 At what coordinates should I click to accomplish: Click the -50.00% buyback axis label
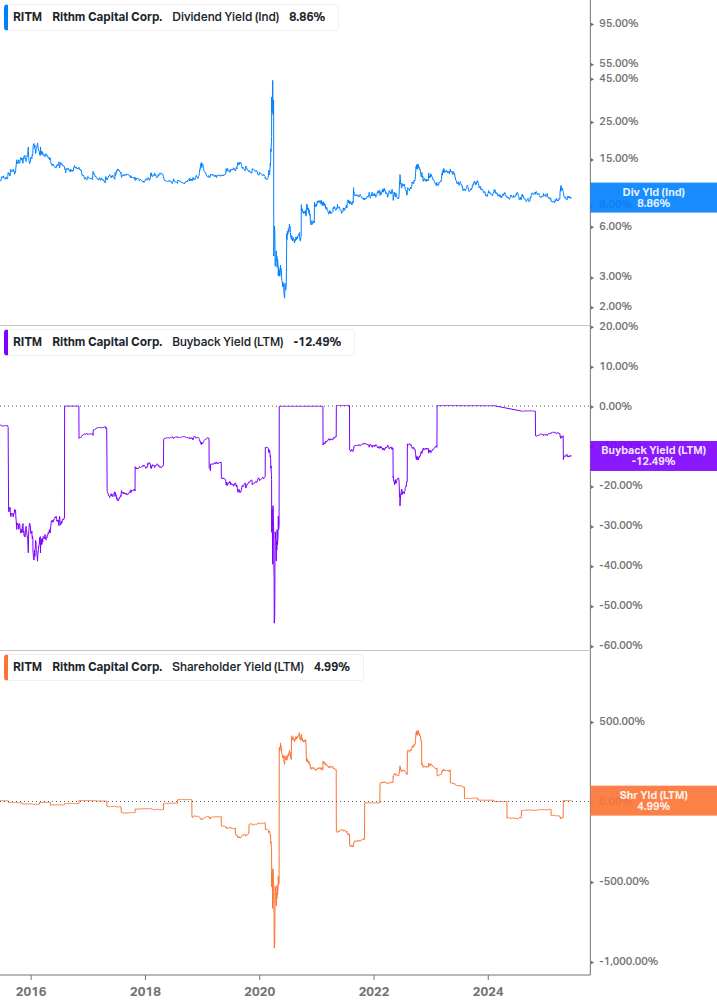point(620,606)
